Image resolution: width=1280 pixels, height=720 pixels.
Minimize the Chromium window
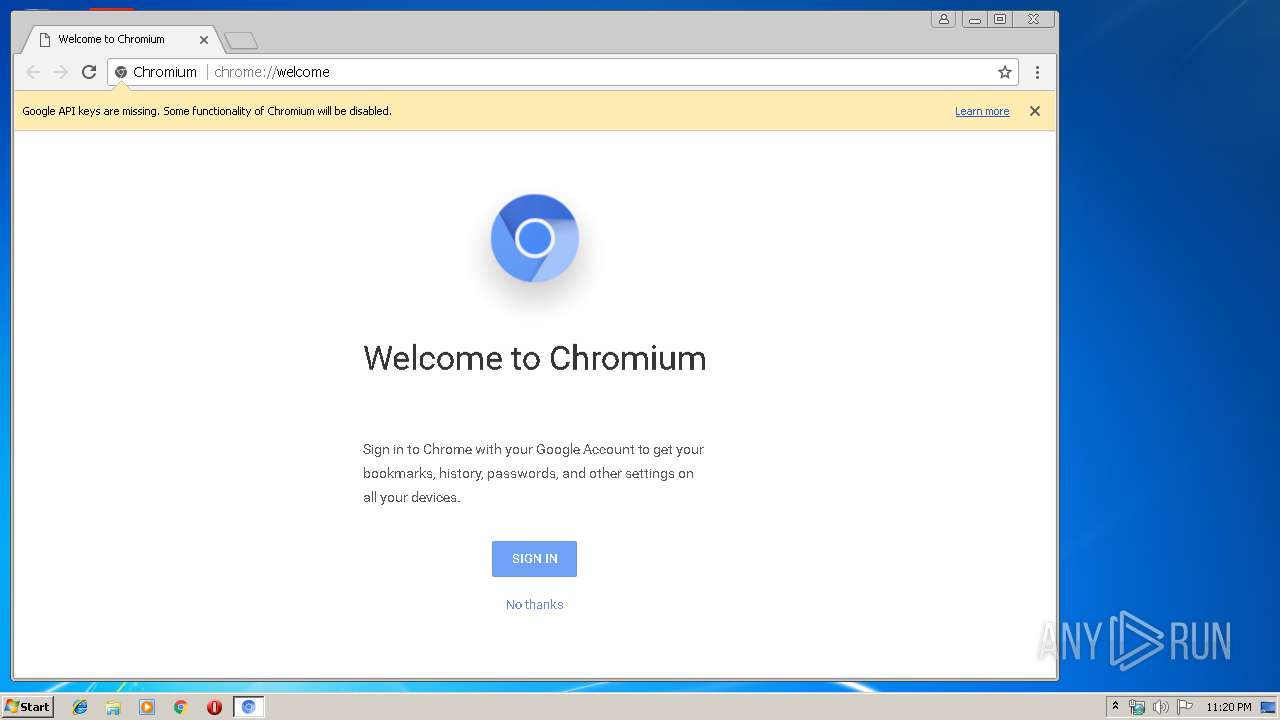975,19
